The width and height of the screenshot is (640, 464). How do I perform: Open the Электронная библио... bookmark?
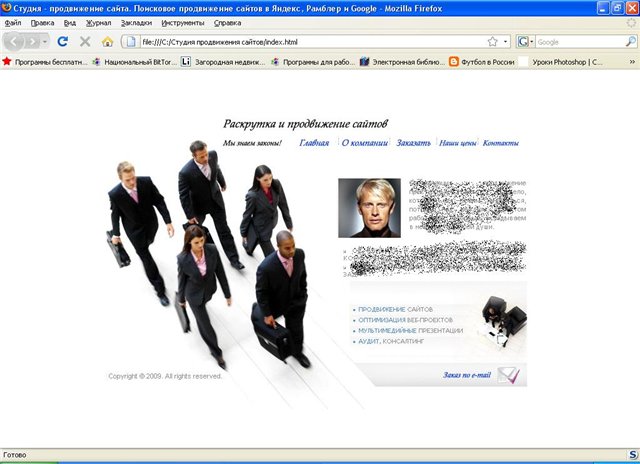pos(402,62)
